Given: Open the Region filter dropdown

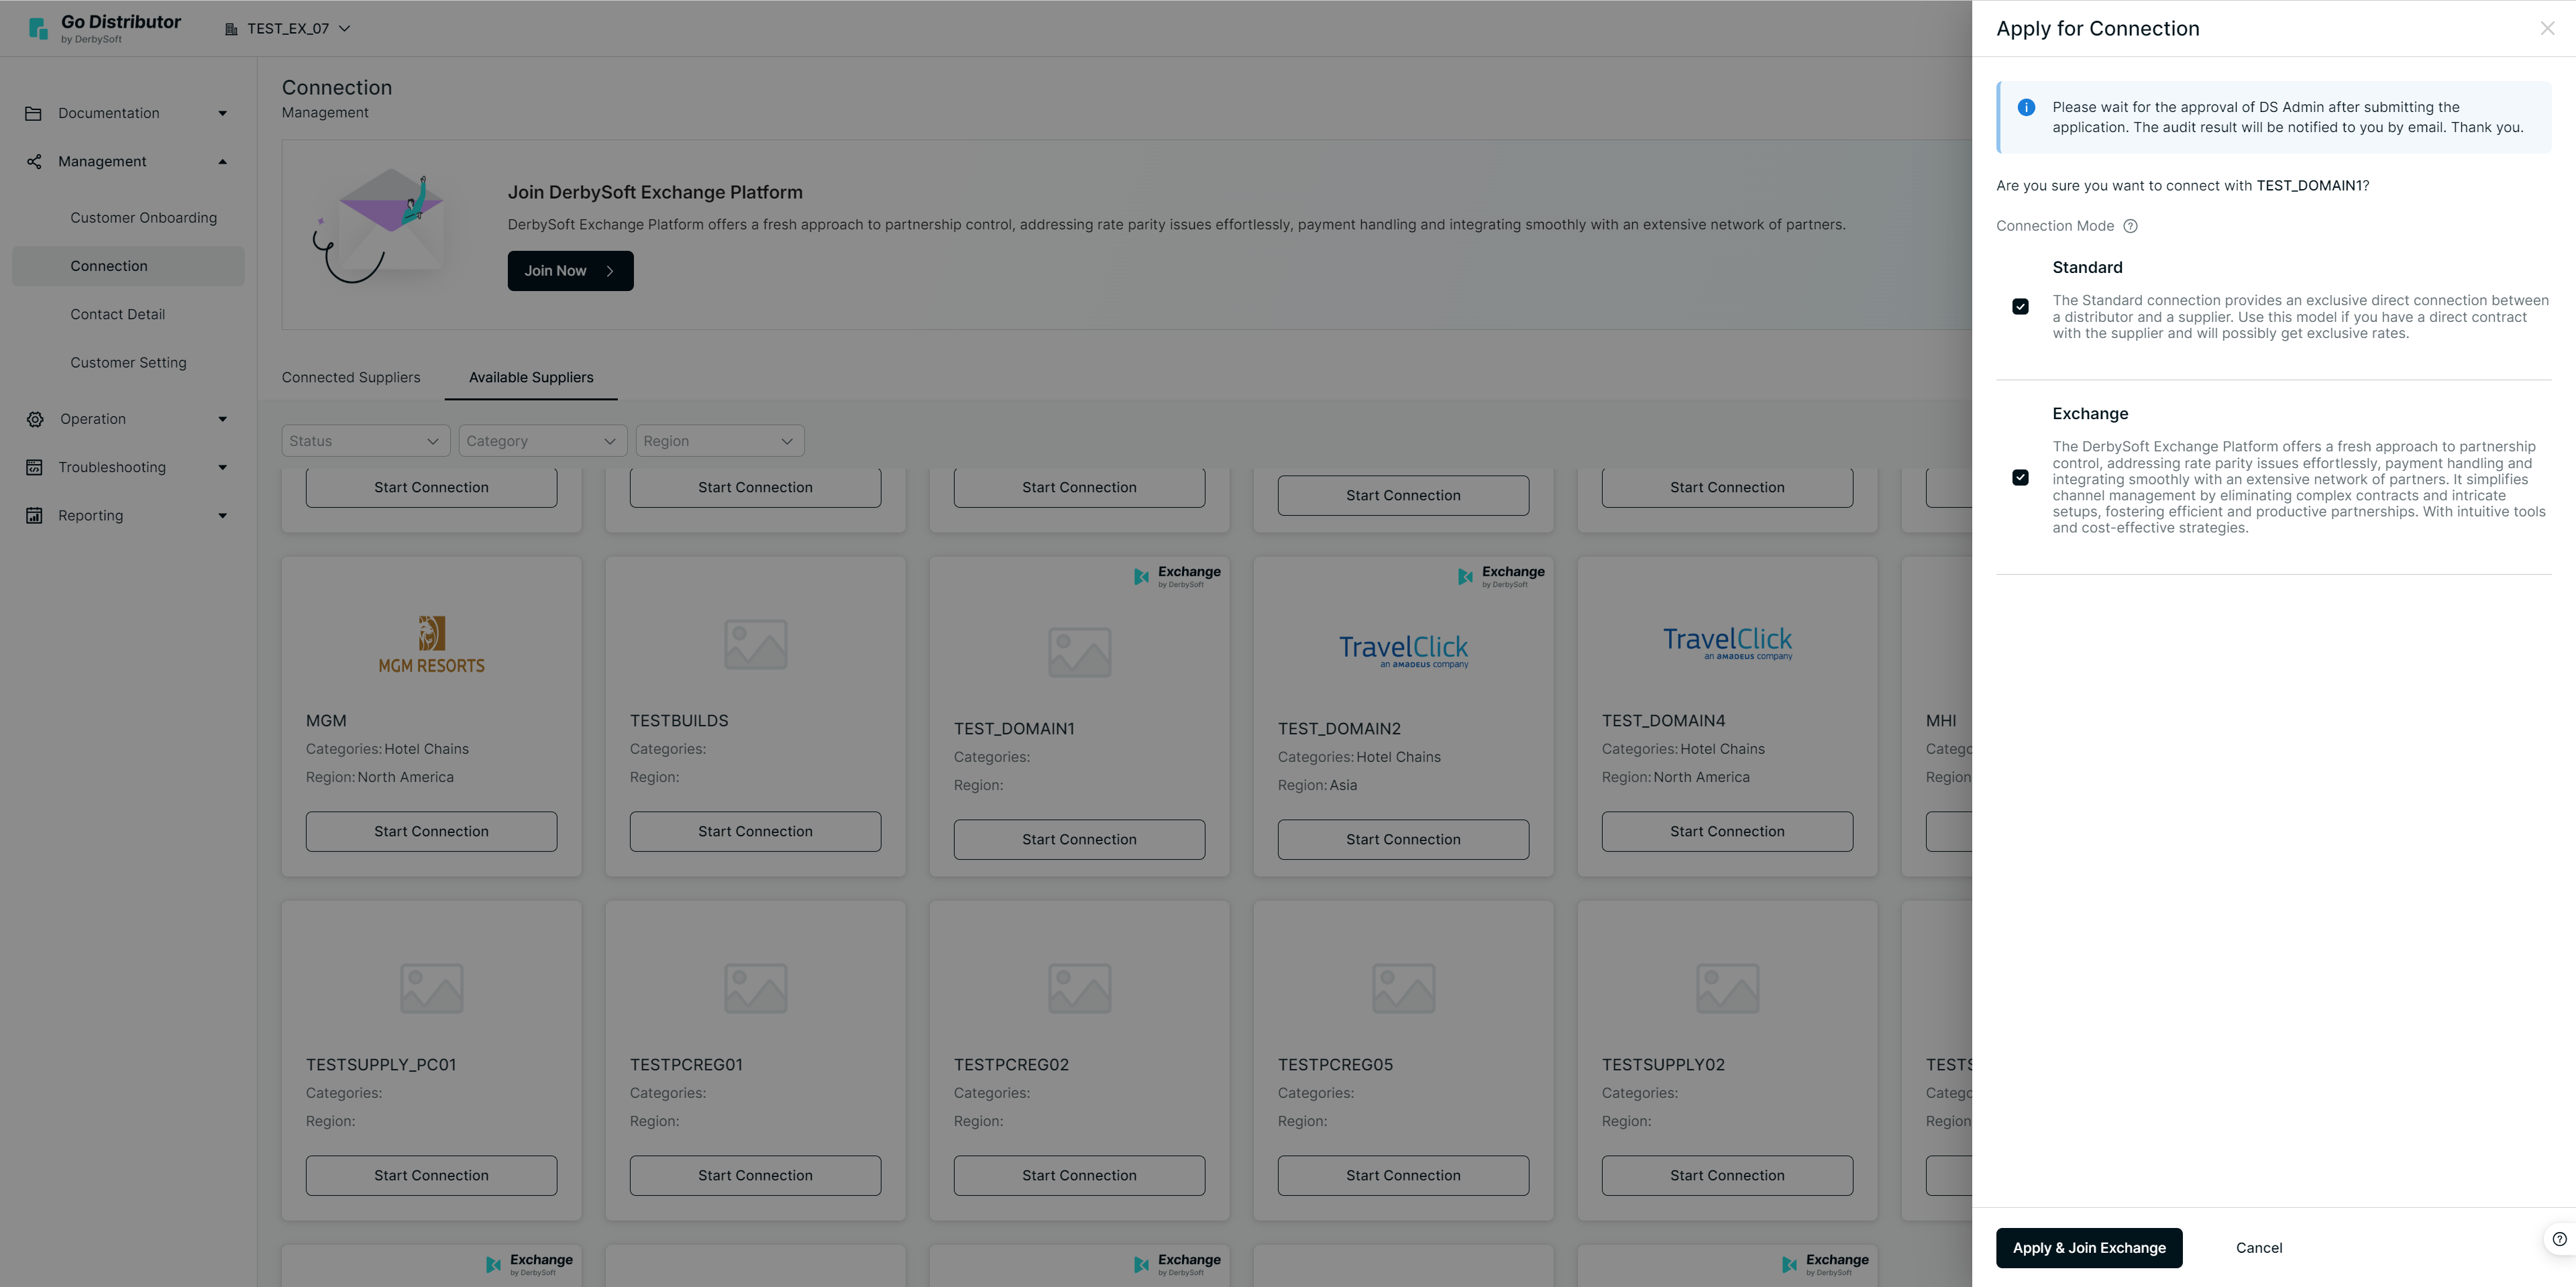Looking at the screenshot, I should coord(719,441).
